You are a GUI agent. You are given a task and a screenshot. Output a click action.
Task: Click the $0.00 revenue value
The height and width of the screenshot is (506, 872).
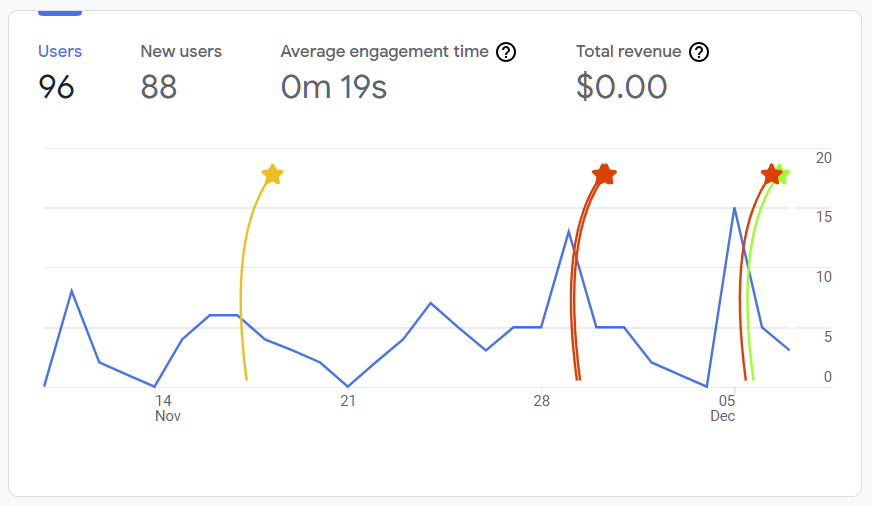621,87
